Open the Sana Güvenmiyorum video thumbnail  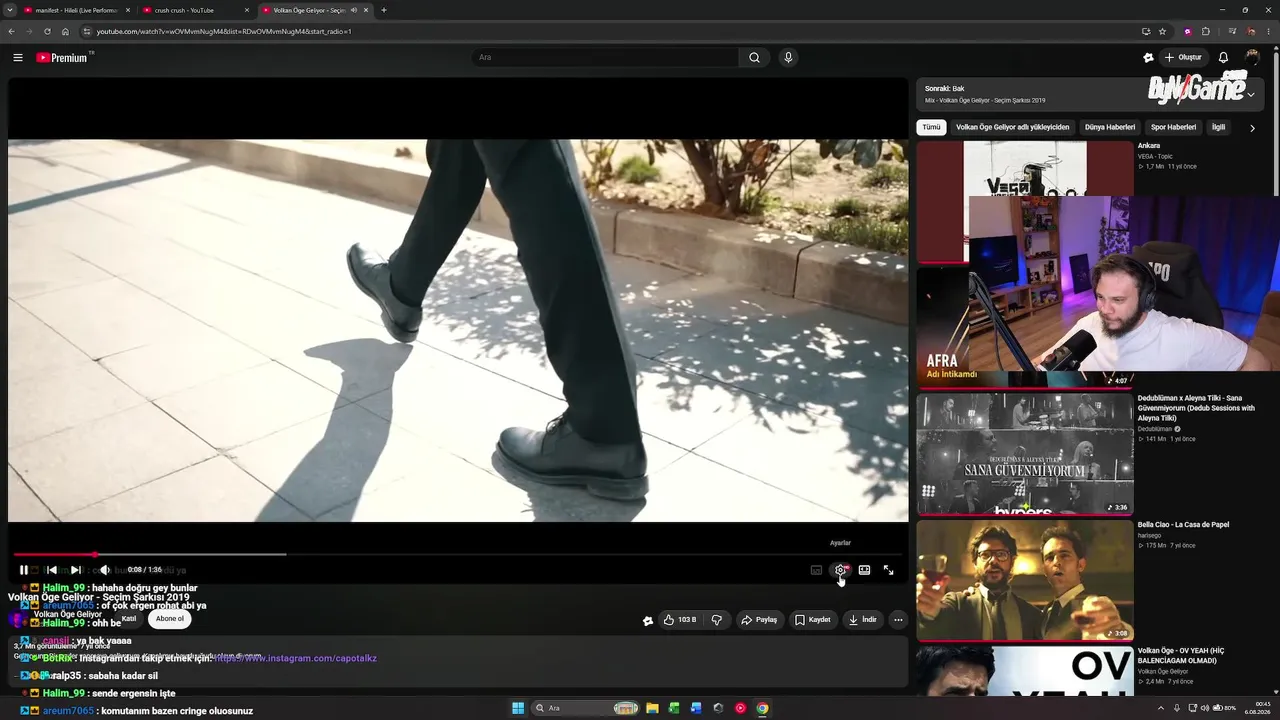click(1025, 453)
